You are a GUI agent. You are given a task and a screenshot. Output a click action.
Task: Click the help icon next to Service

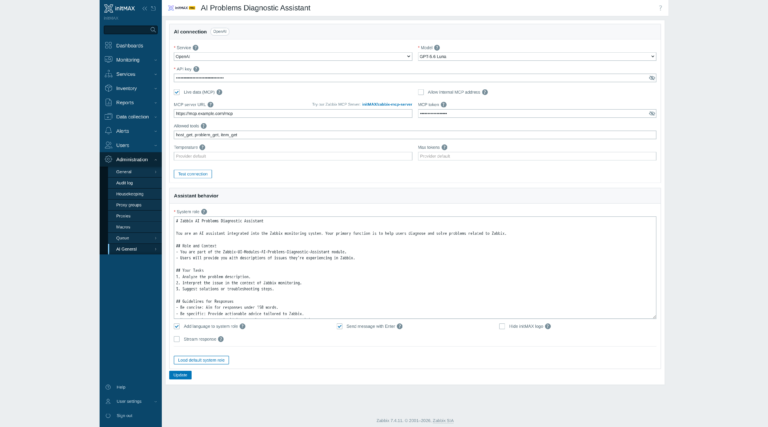195,47
